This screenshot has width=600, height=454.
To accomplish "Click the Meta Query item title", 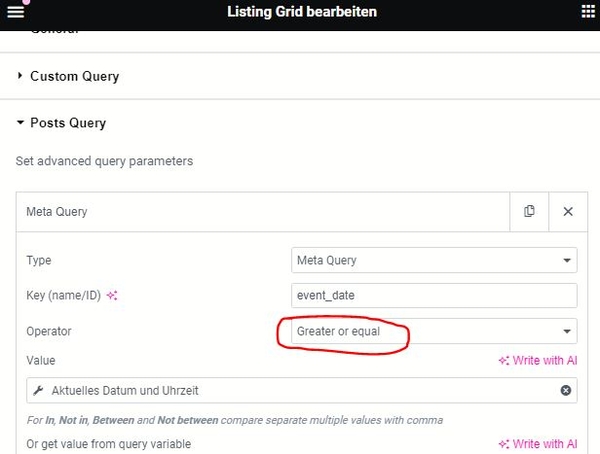I will (x=57, y=212).
